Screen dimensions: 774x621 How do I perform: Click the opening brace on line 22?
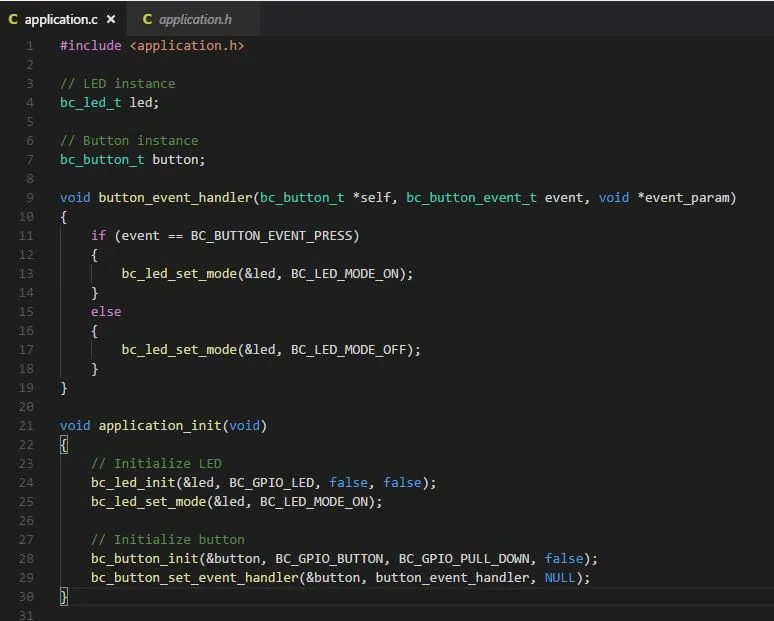(64, 445)
